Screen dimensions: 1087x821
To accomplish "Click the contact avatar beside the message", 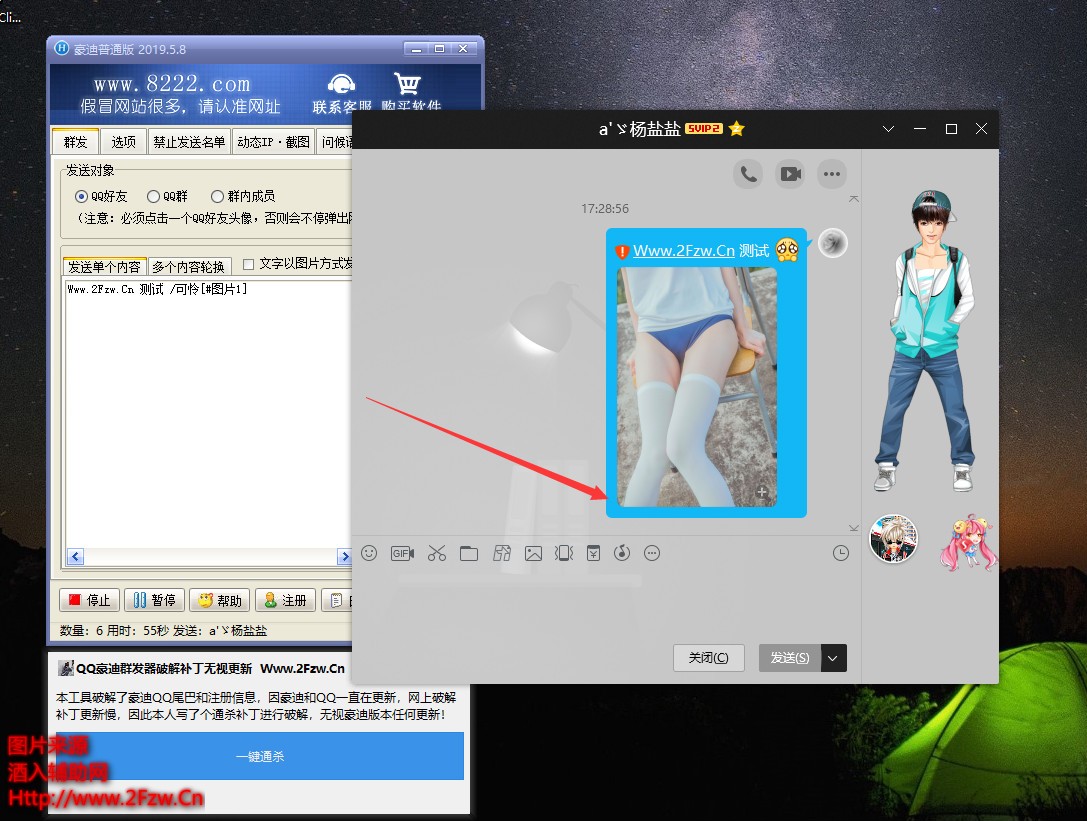I will (833, 243).
